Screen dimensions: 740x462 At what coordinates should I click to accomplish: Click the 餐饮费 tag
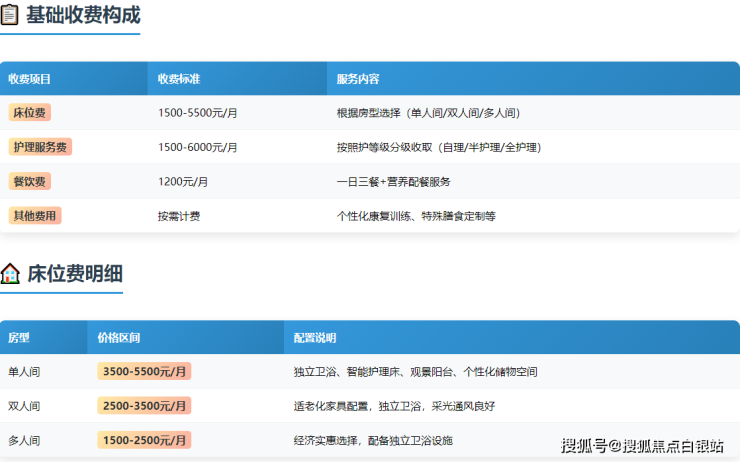(30, 181)
